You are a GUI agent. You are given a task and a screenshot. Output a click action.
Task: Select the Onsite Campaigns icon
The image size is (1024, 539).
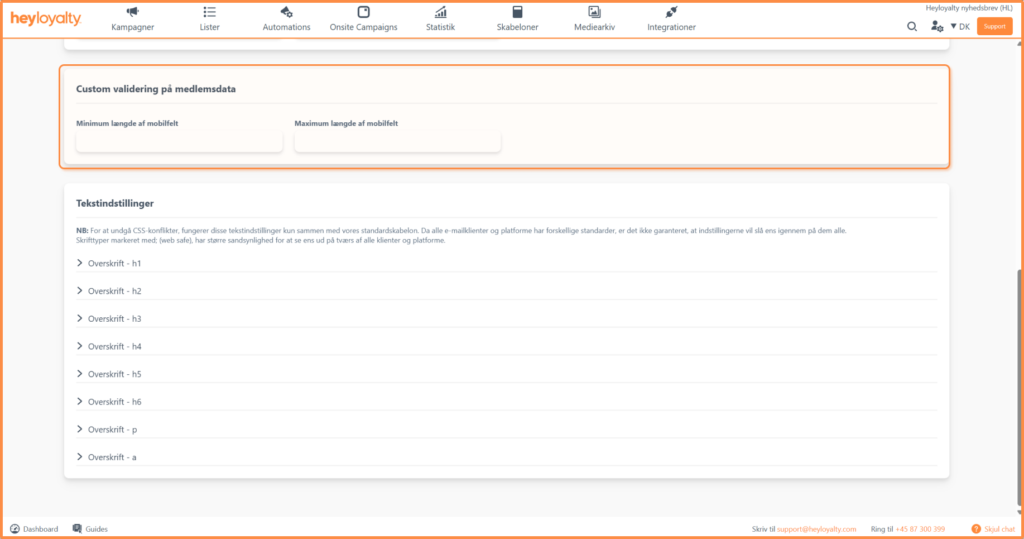tap(363, 12)
